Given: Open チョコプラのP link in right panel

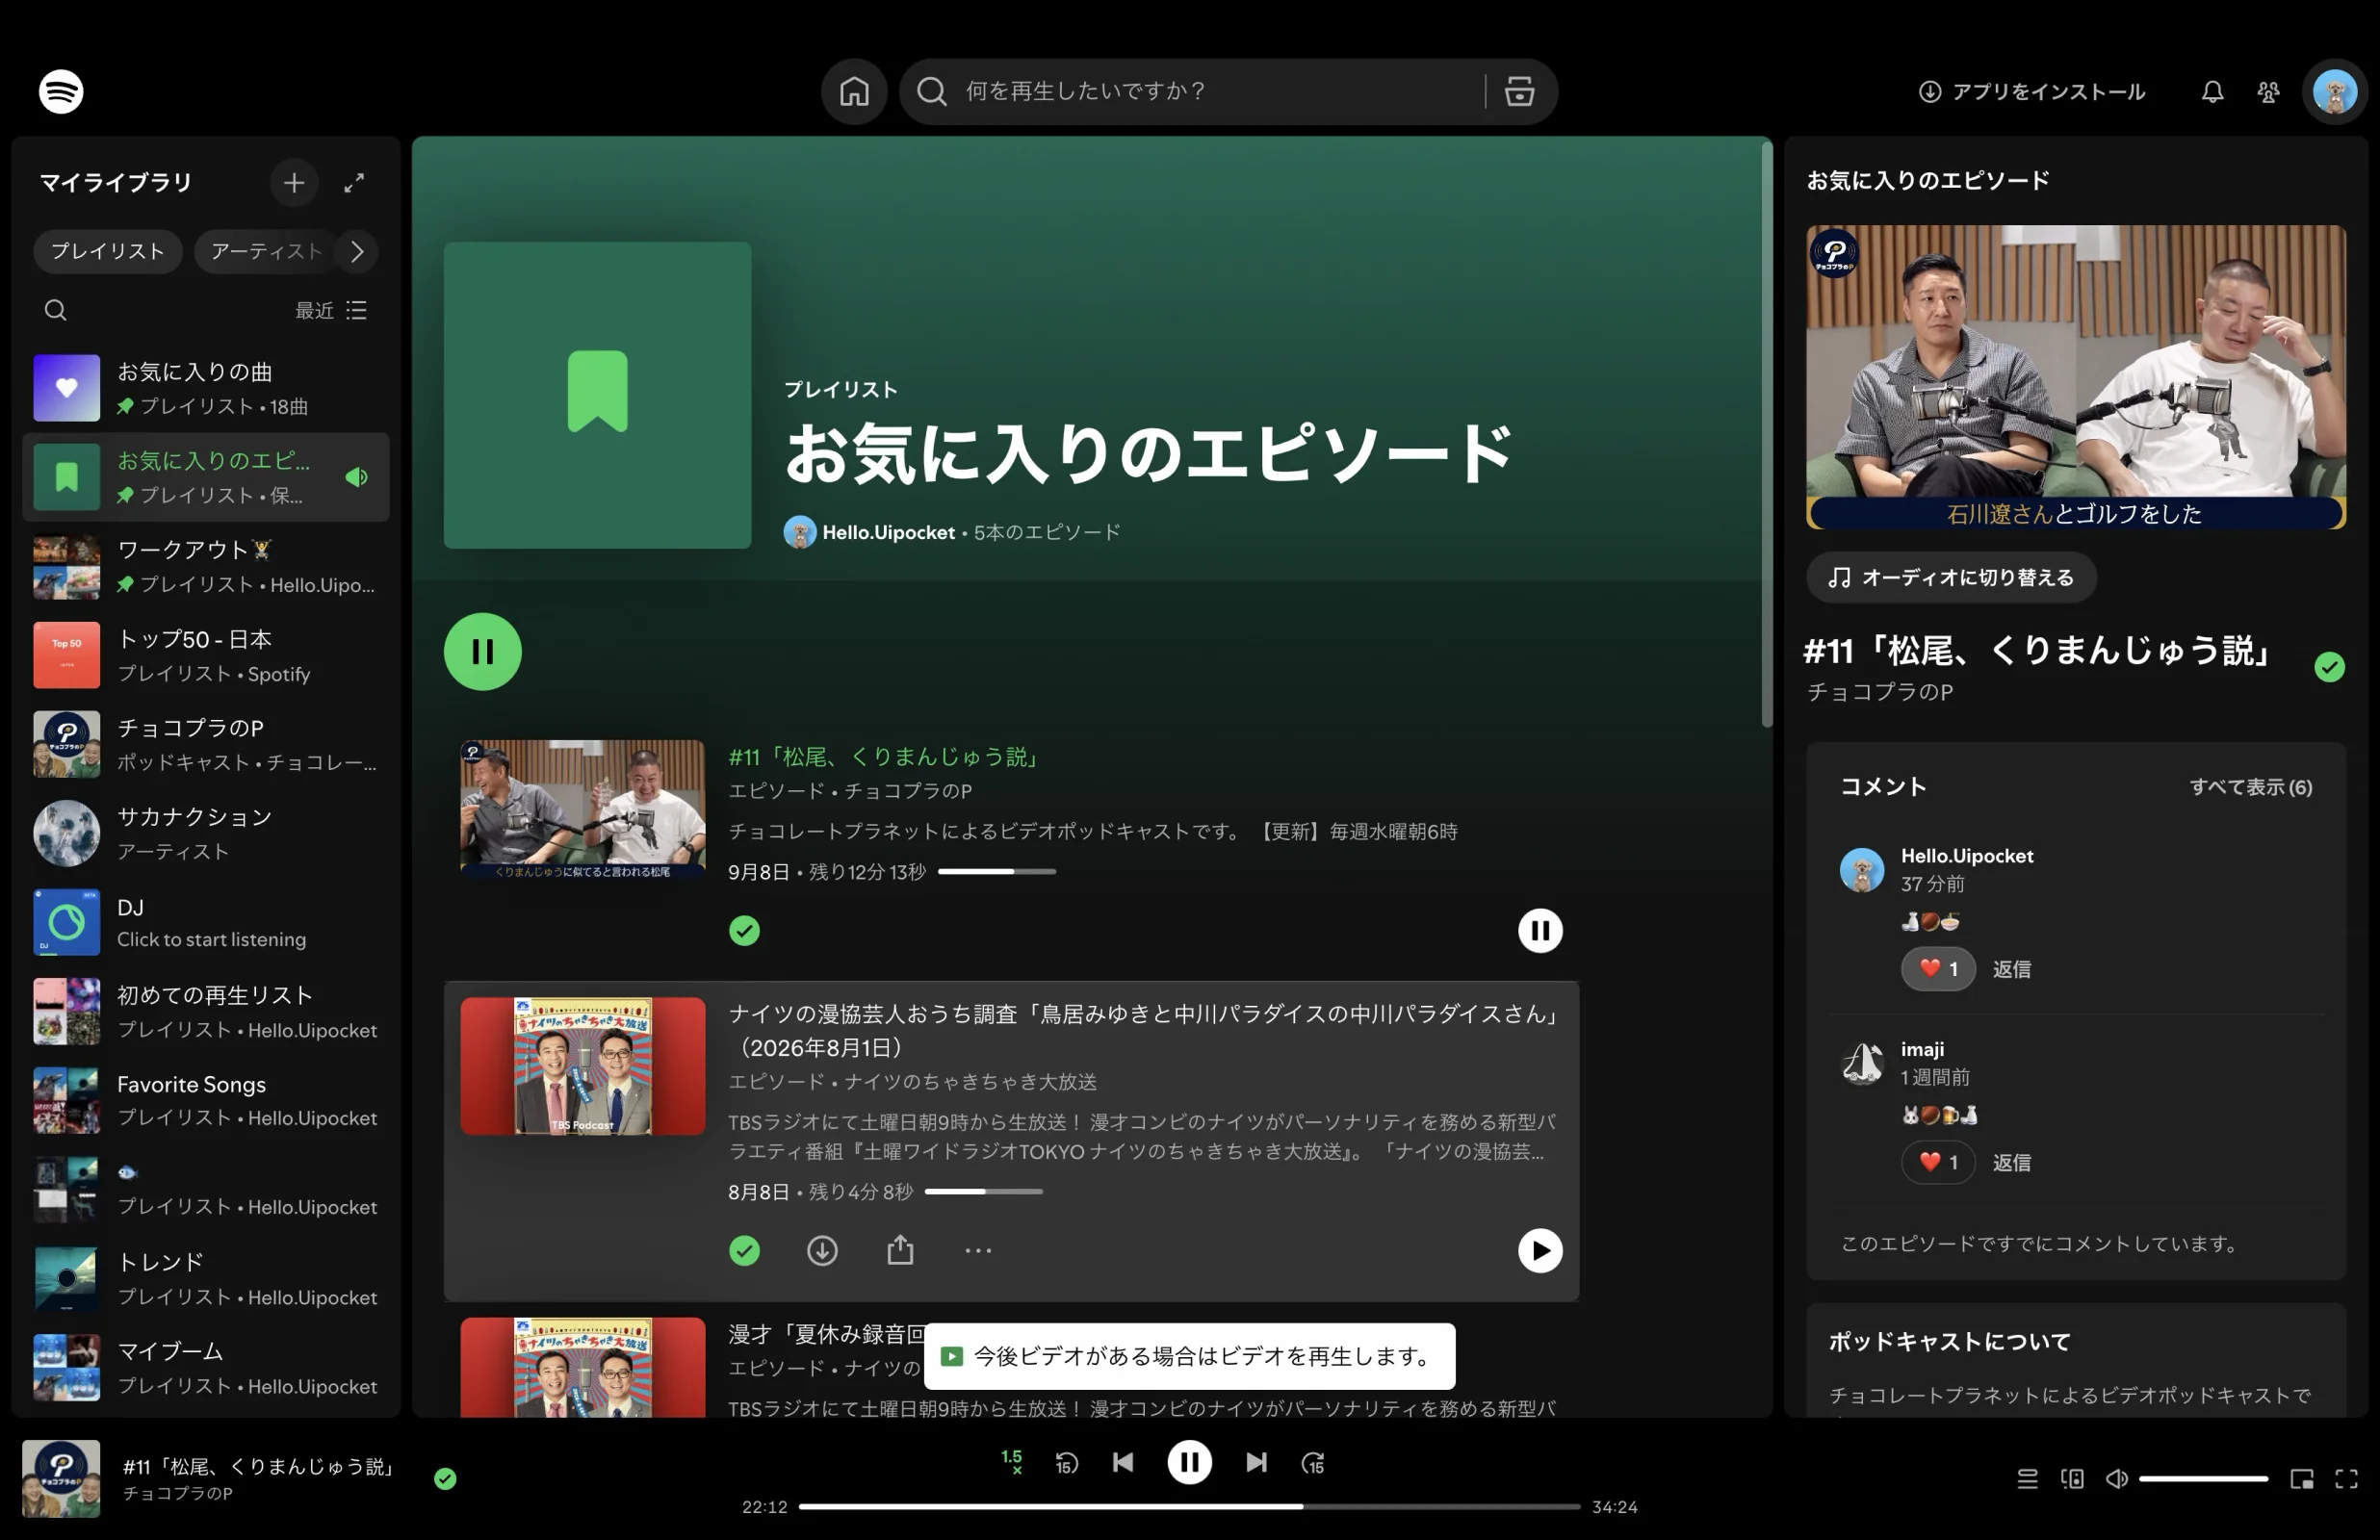Looking at the screenshot, I should click(1879, 692).
